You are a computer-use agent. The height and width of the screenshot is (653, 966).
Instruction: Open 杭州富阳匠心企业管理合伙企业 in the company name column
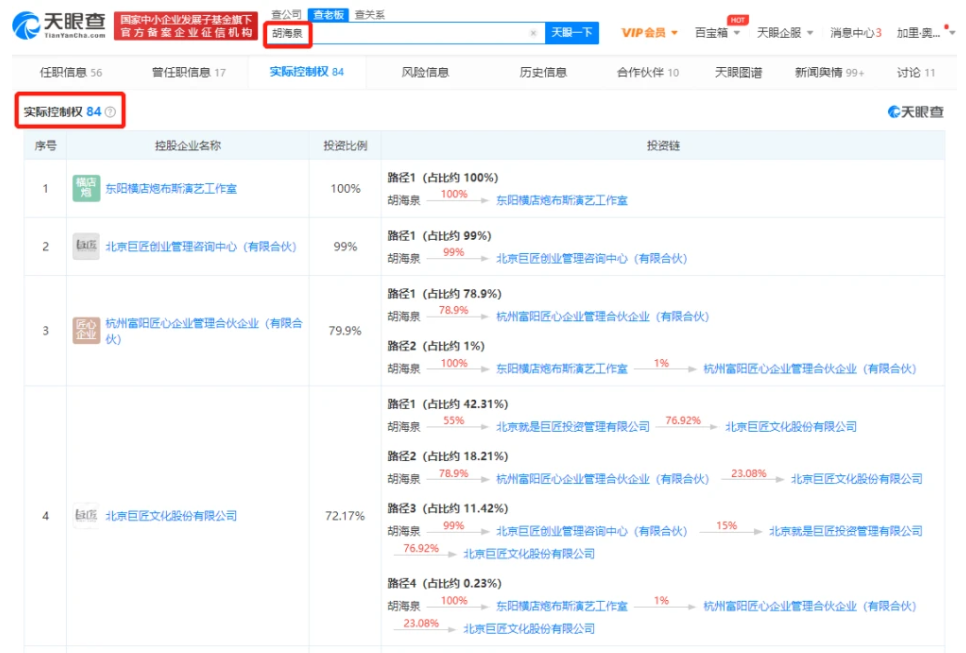click(204, 331)
